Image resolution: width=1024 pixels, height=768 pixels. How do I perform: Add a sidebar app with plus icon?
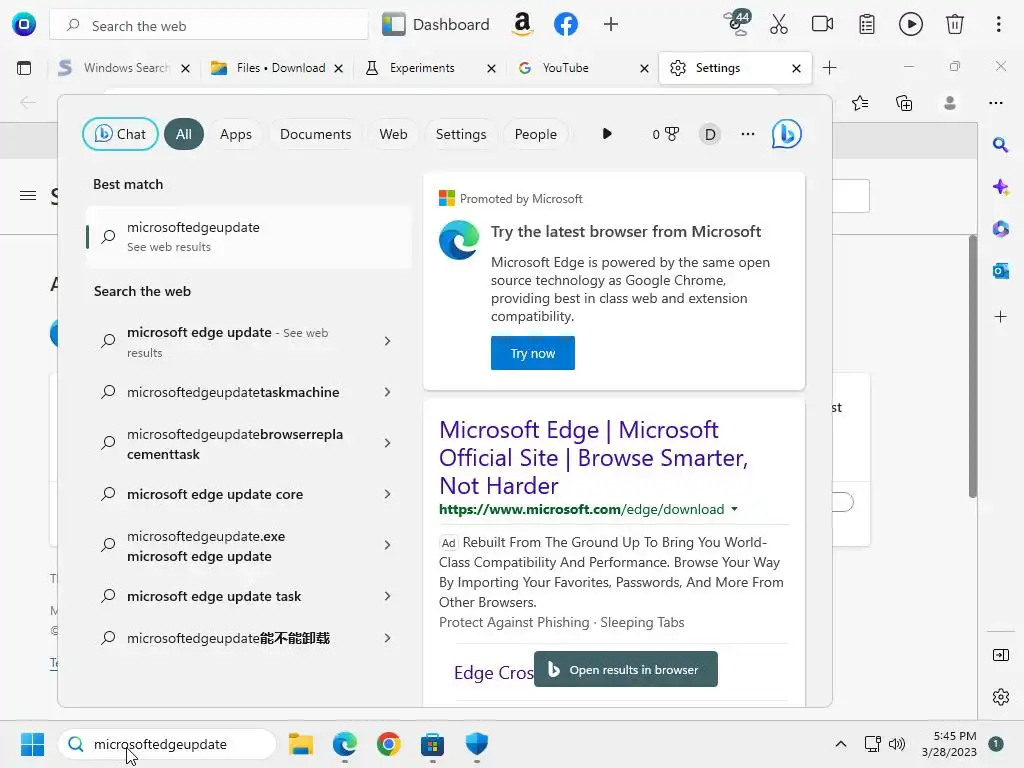pos(1000,317)
